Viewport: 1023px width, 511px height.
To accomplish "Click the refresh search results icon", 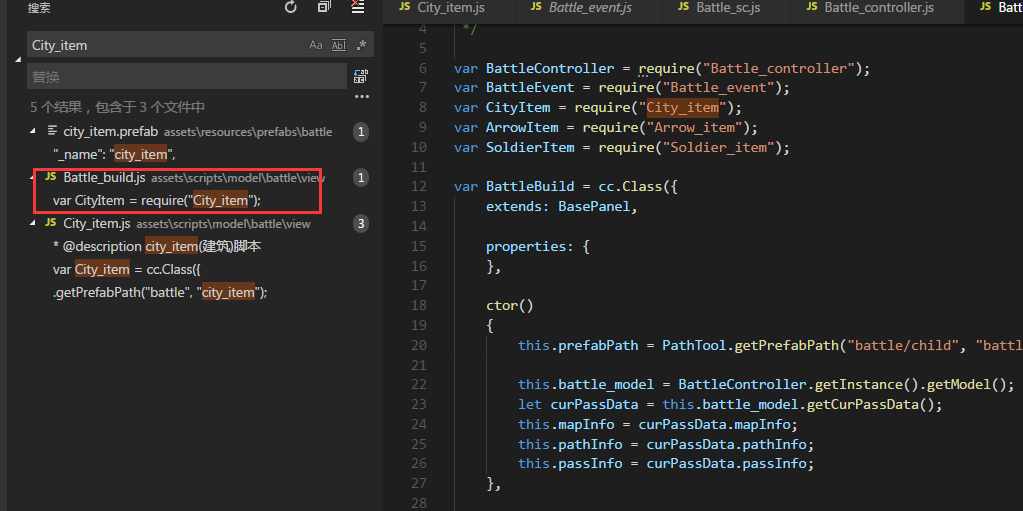I will click(291, 7).
